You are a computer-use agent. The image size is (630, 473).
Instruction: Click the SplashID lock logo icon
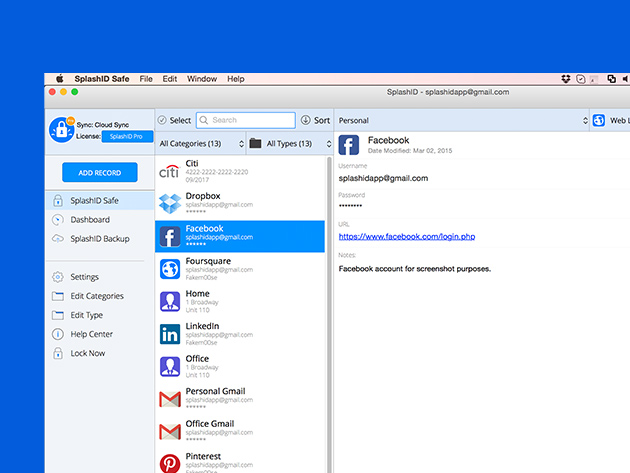coord(61,130)
